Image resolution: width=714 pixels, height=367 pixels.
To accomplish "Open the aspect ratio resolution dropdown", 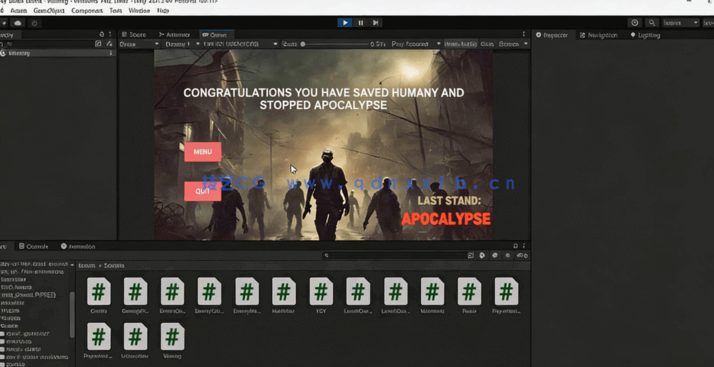I will coord(240,44).
